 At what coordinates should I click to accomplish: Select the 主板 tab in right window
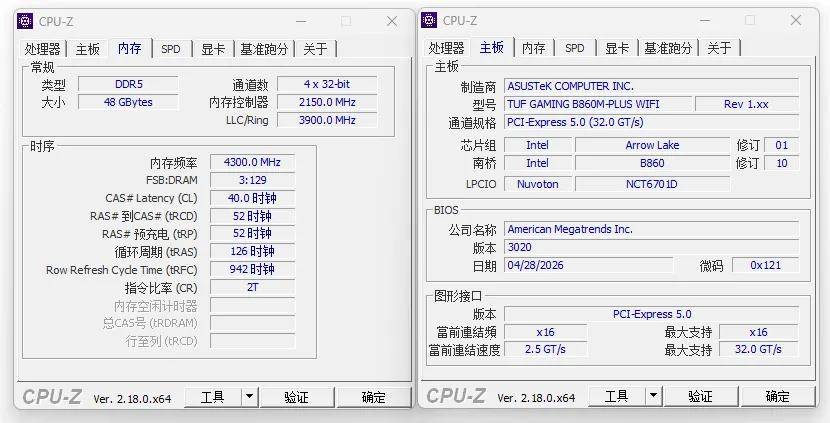(492, 47)
